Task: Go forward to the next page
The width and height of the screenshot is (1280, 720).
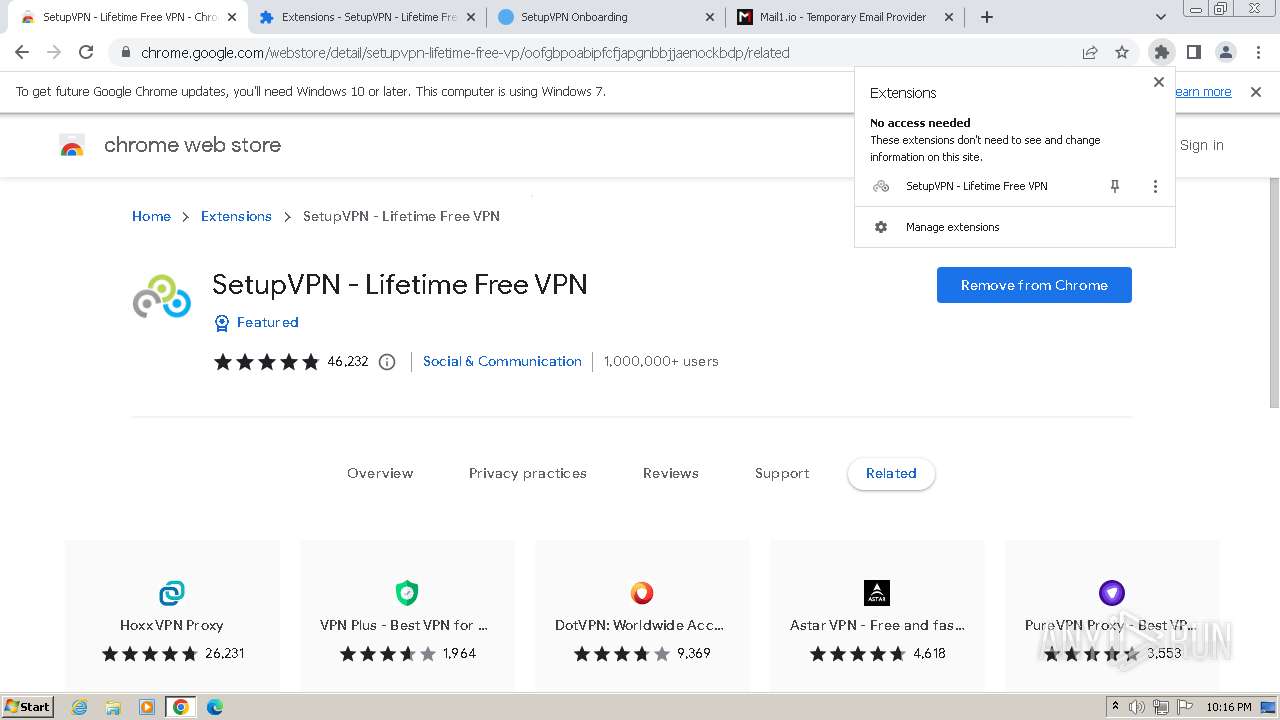Action: pyautogui.click(x=54, y=52)
